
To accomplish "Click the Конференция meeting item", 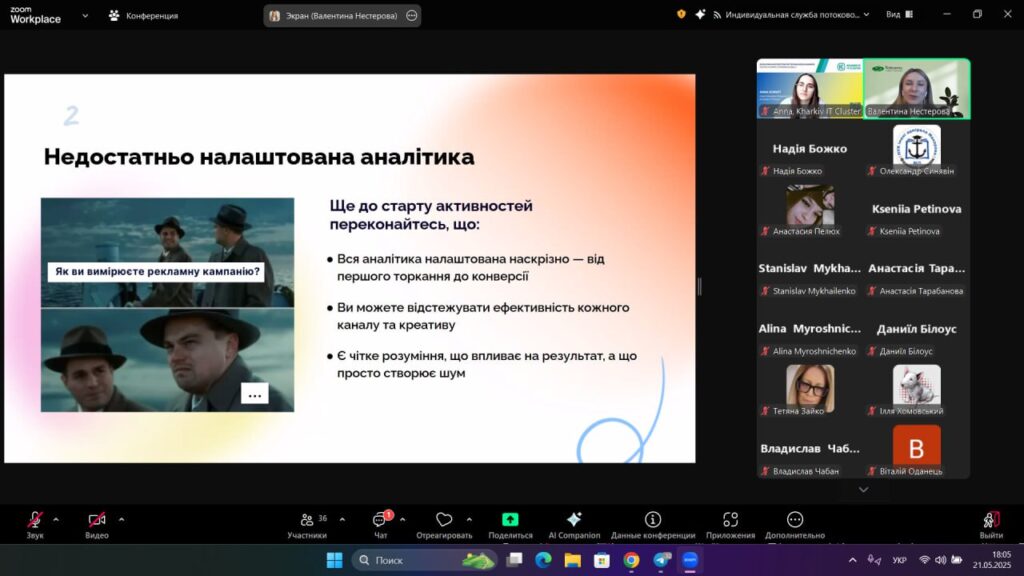I will click(143, 16).
